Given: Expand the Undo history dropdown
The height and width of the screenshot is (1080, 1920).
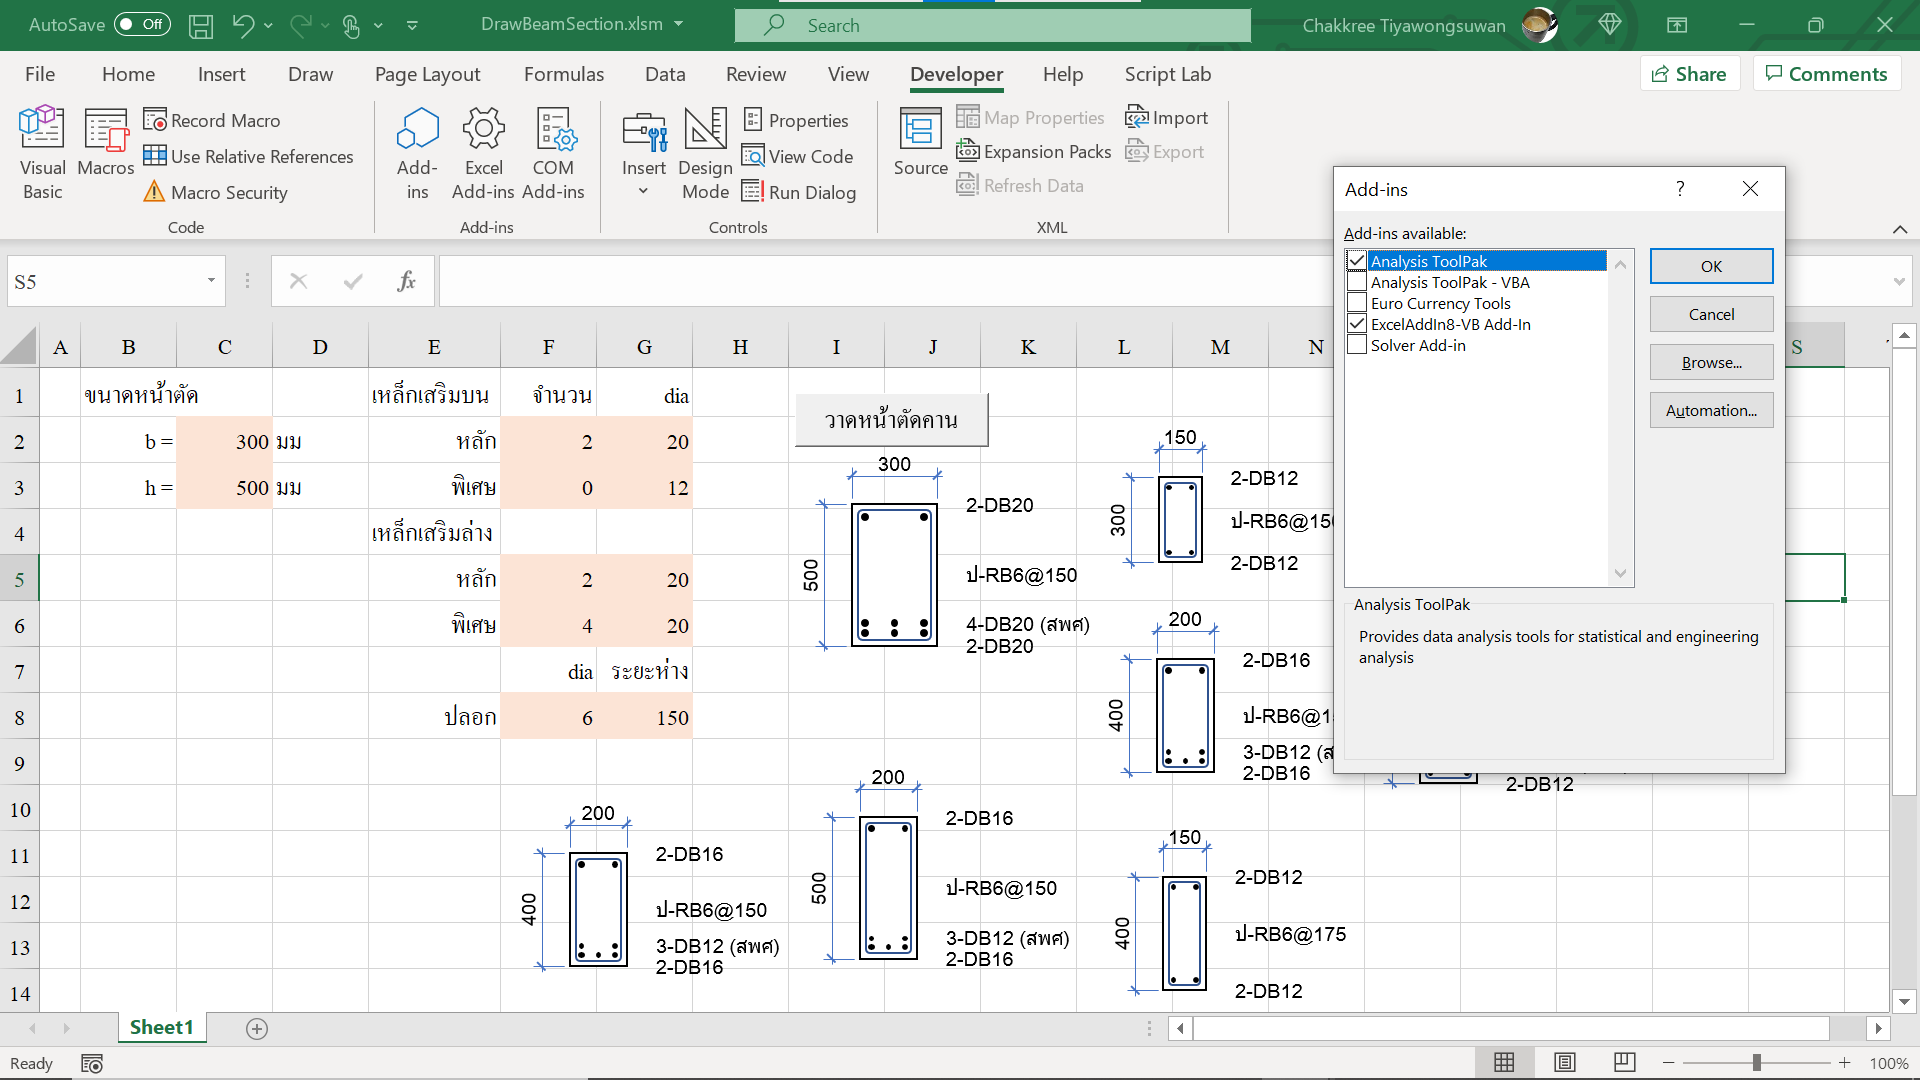Looking at the screenshot, I should pos(268,25).
